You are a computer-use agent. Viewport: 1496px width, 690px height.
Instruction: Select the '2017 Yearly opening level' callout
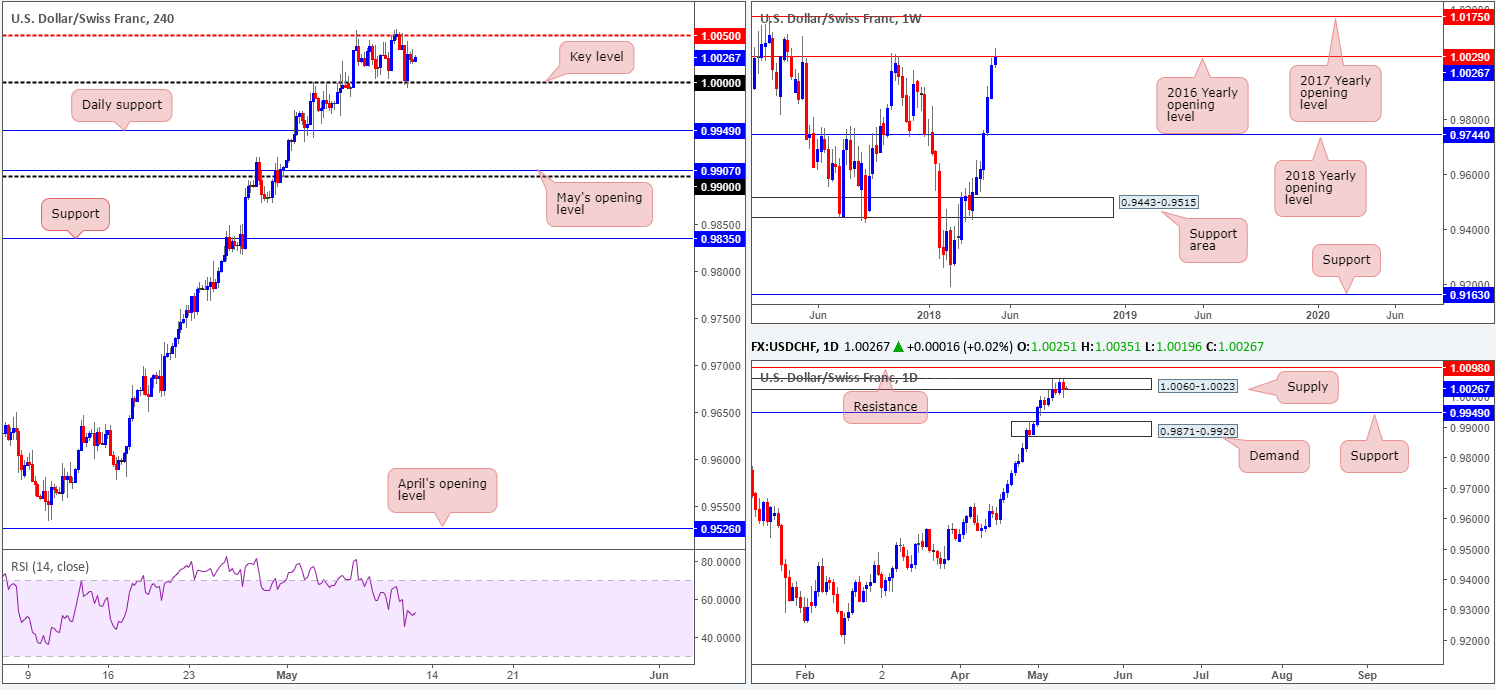coord(1335,92)
